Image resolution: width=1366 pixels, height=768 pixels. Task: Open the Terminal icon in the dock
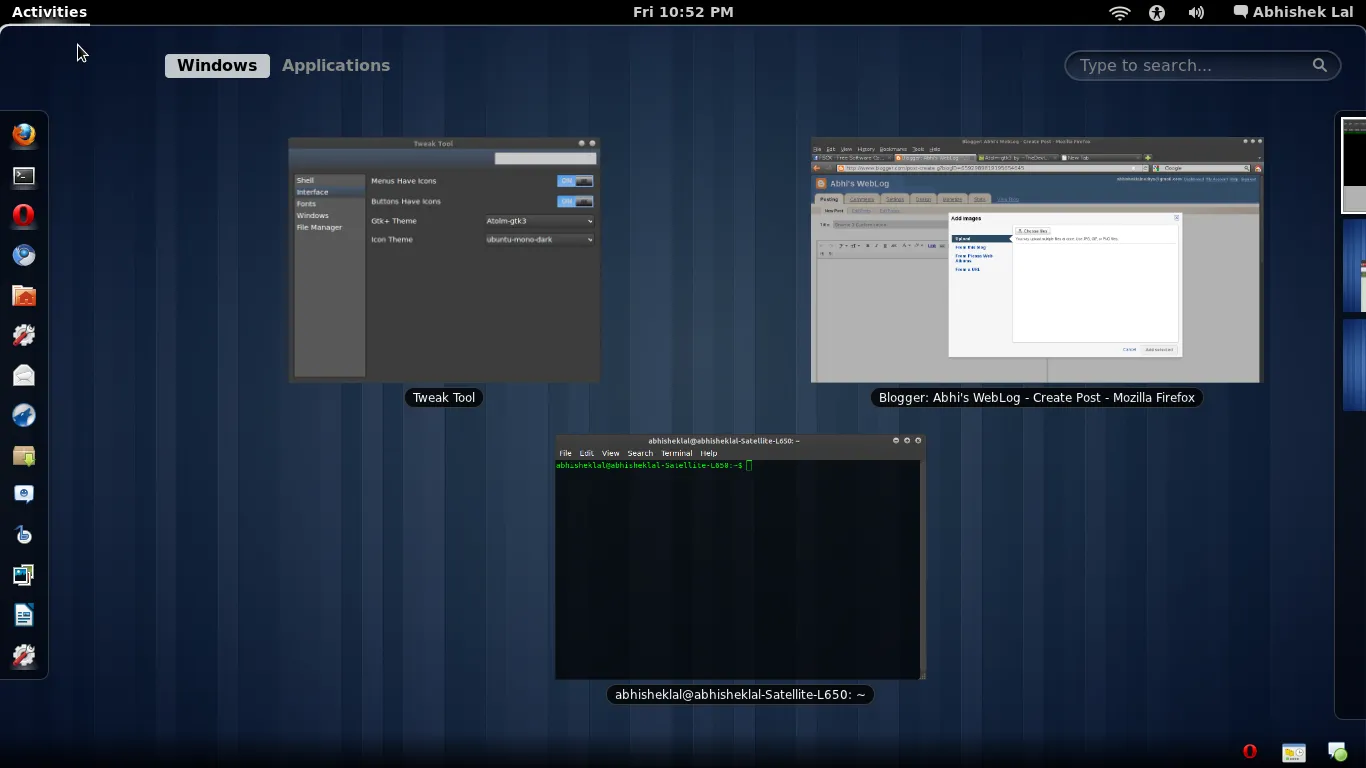pos(23,176)
